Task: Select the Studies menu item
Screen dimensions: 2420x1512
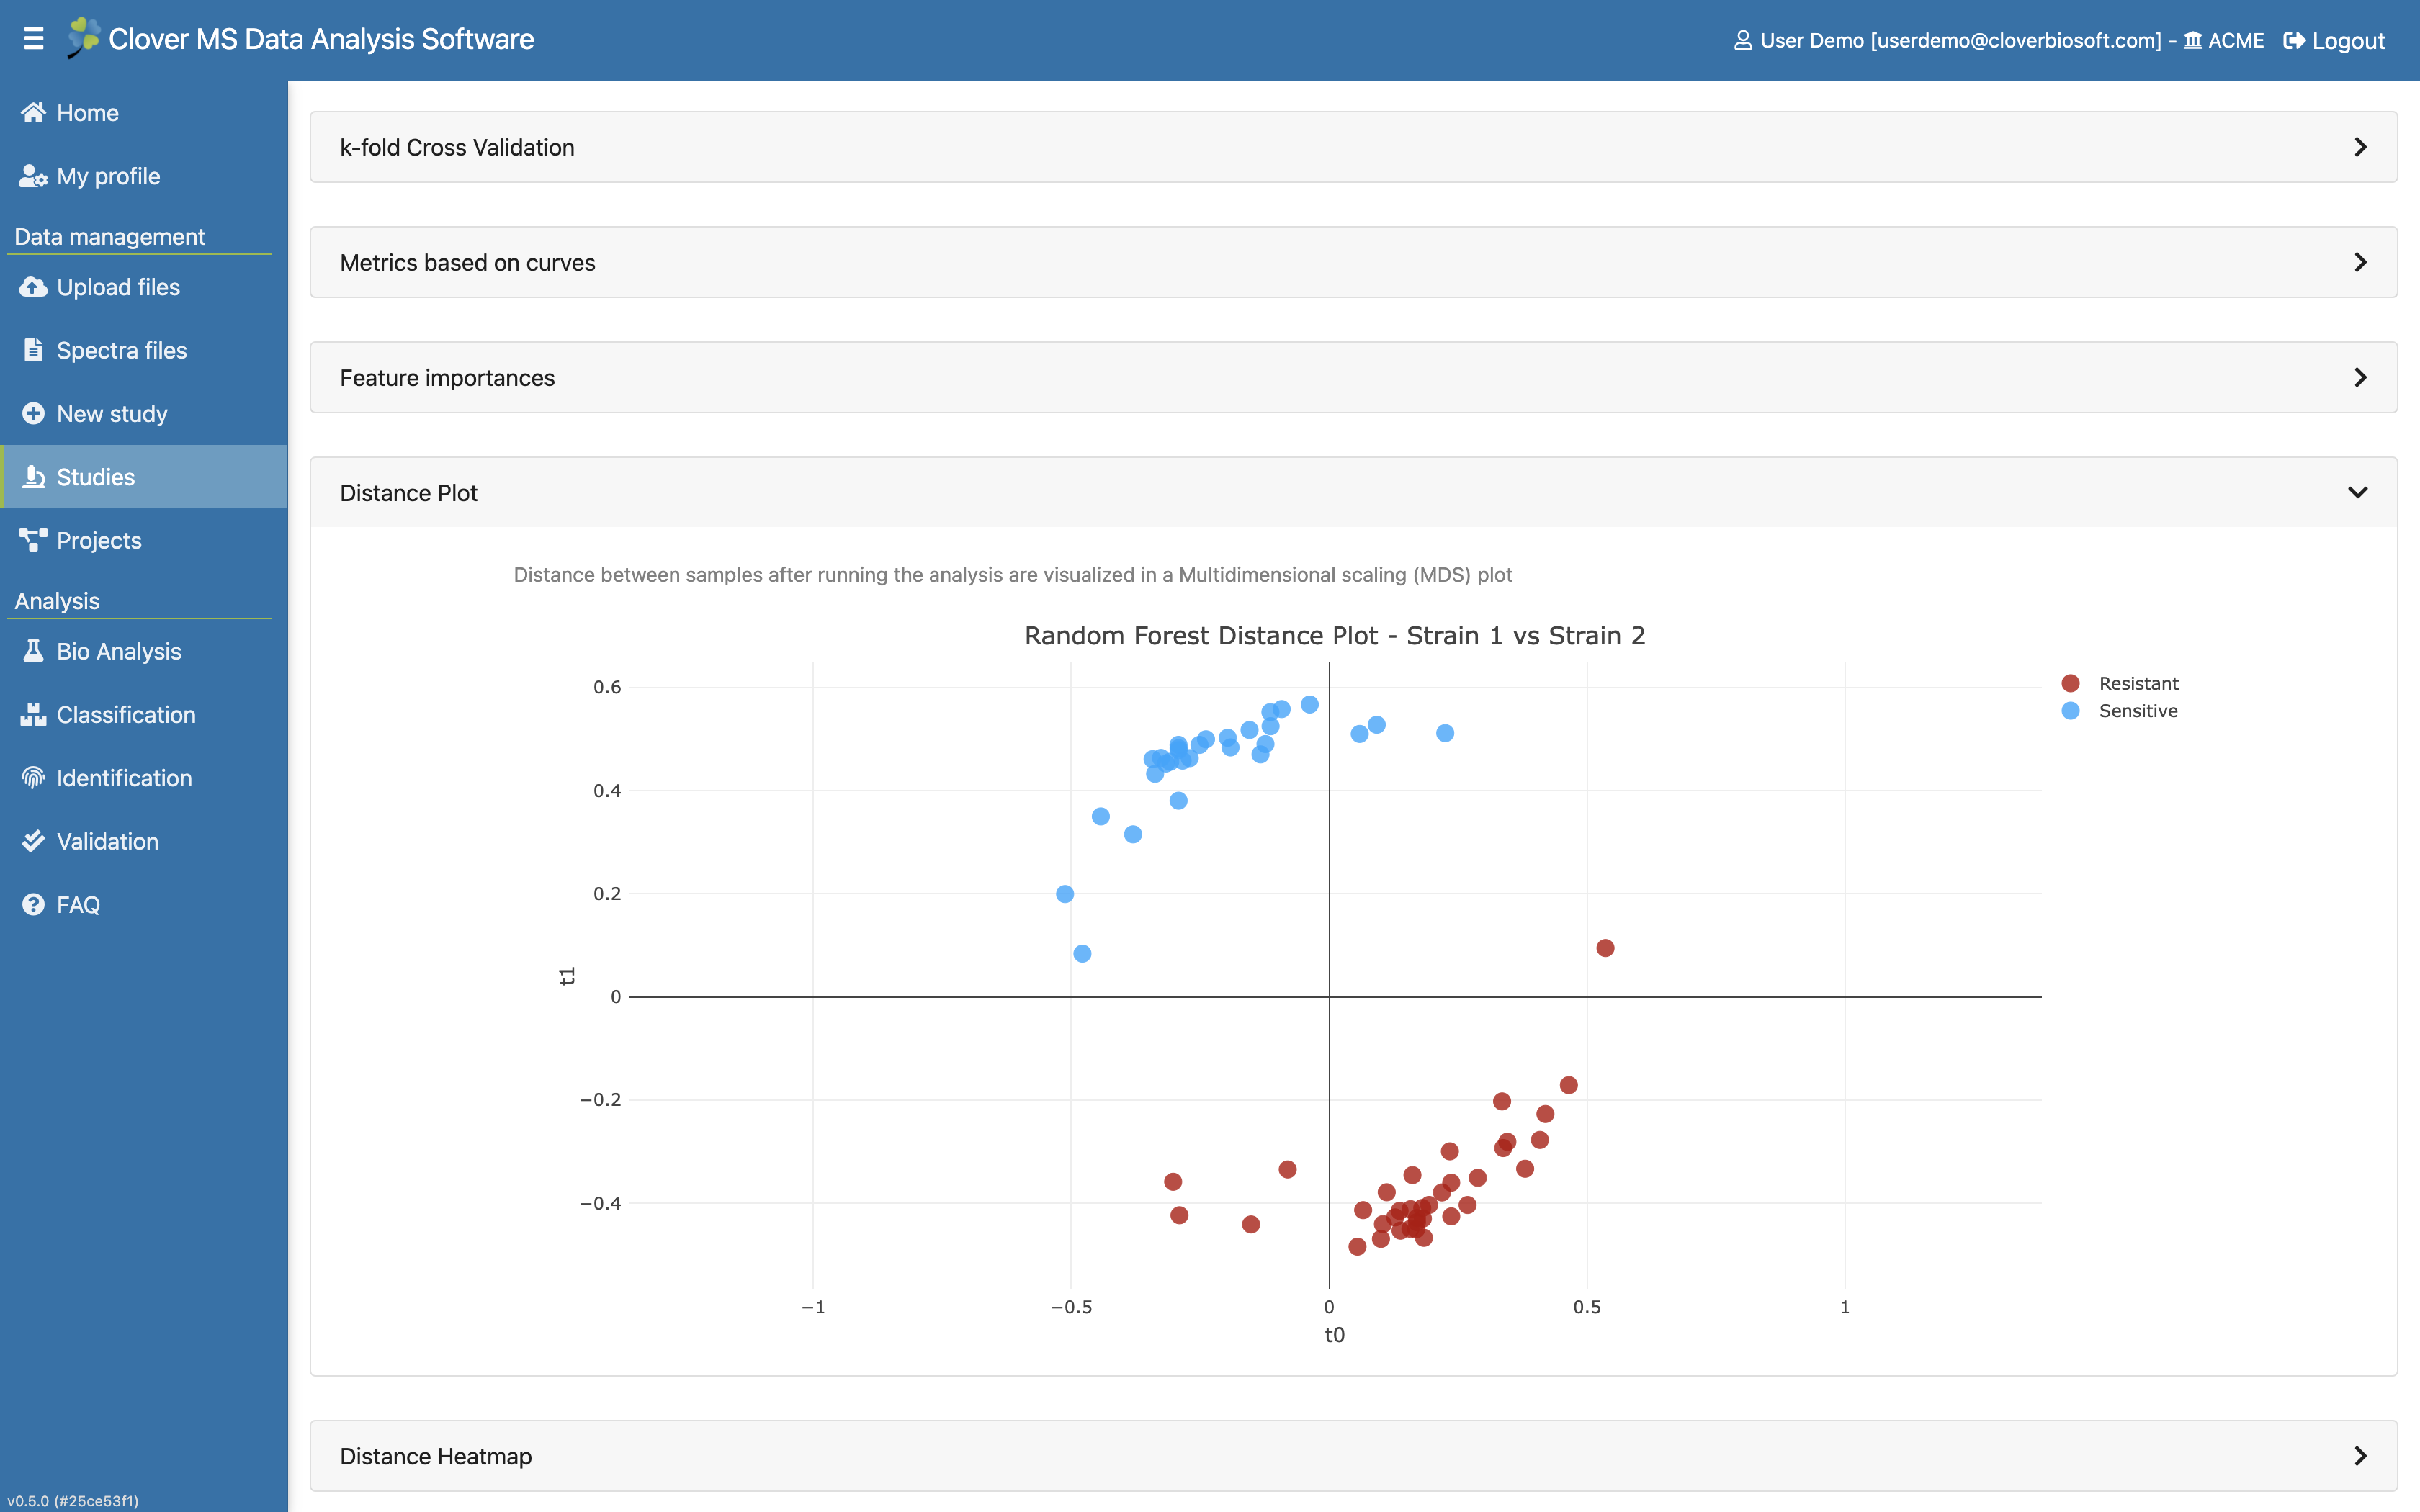Action: pos(144,477)
